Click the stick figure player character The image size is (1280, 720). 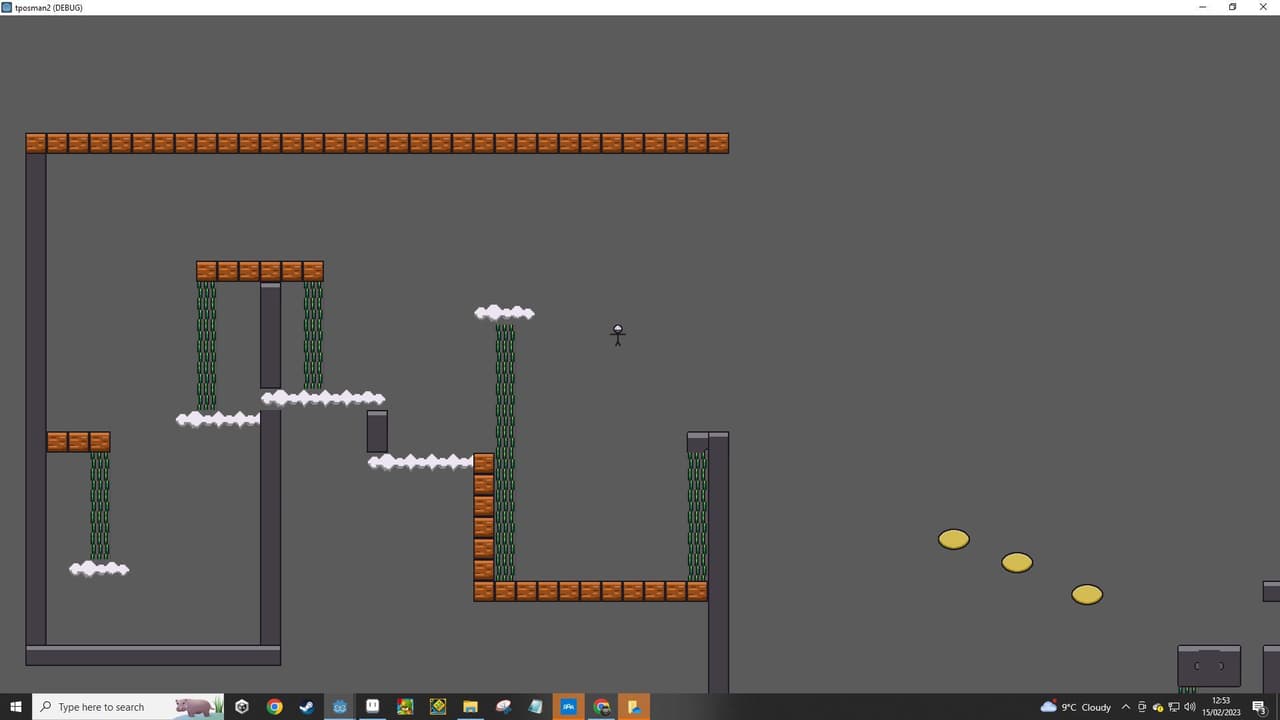coord(618,335)
